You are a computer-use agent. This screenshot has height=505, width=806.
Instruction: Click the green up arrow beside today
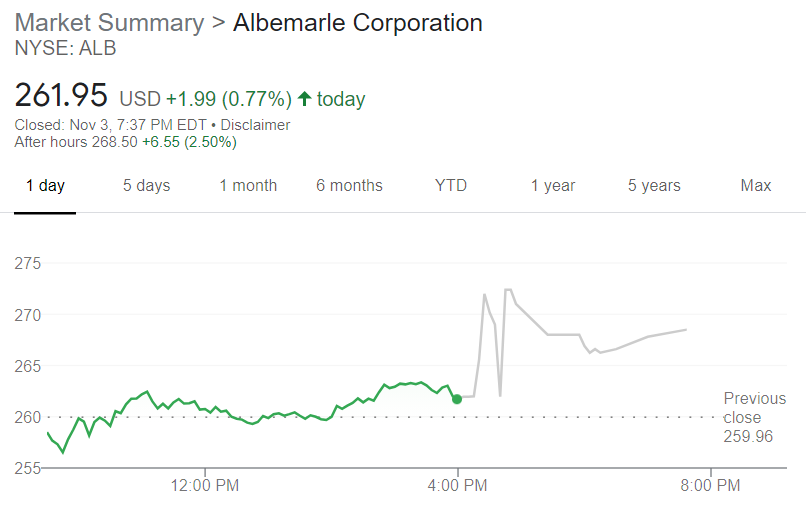tap(304, 99)
